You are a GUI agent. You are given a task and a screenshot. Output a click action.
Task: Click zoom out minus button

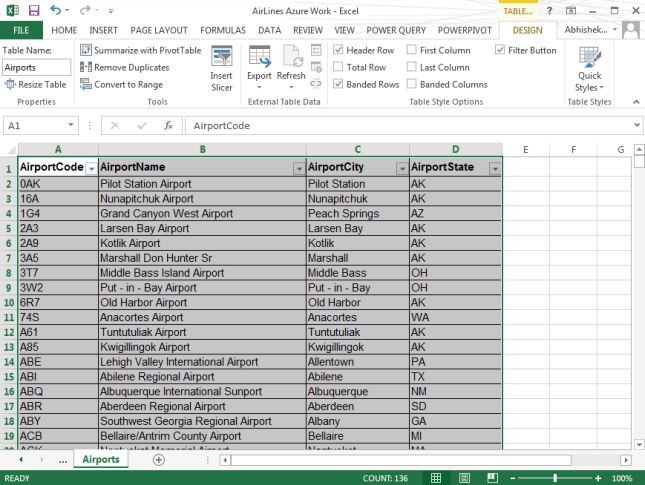pos(513,478)
